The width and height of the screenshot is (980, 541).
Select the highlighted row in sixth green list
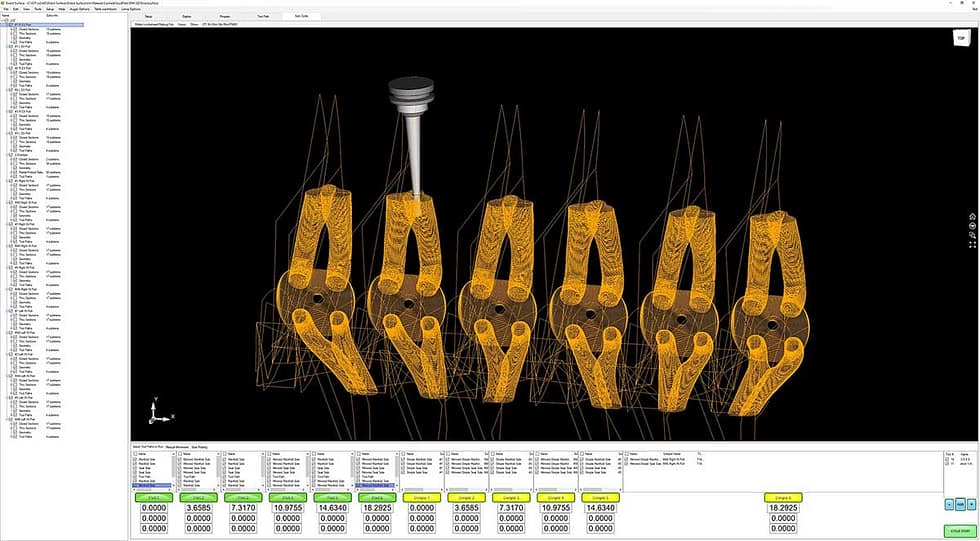[x=375, y=485]
